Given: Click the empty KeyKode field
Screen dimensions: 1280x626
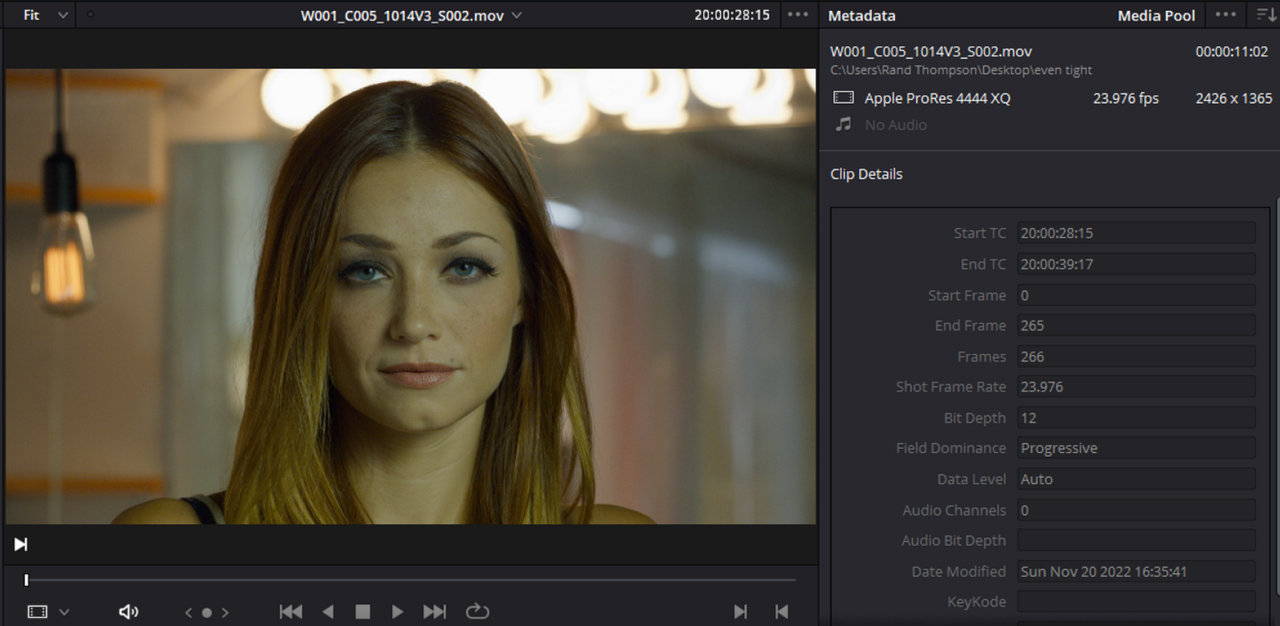Looking at the screenshot, I should point(1136,602).
